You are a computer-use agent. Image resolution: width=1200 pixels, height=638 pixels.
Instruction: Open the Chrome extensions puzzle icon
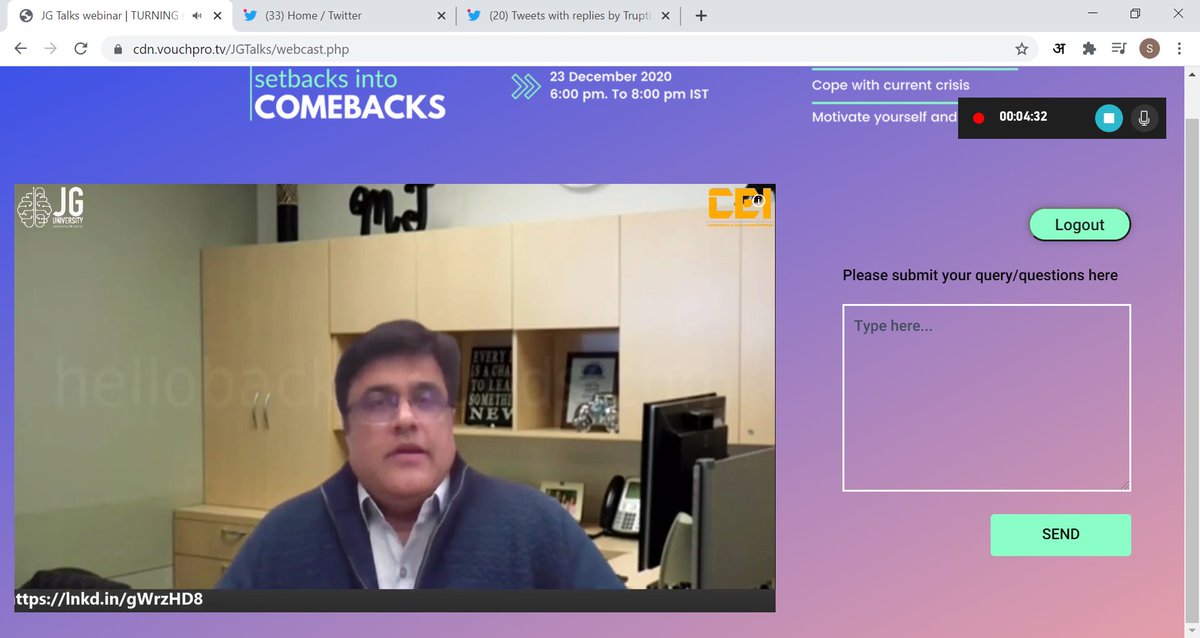tap(1090, 49)
